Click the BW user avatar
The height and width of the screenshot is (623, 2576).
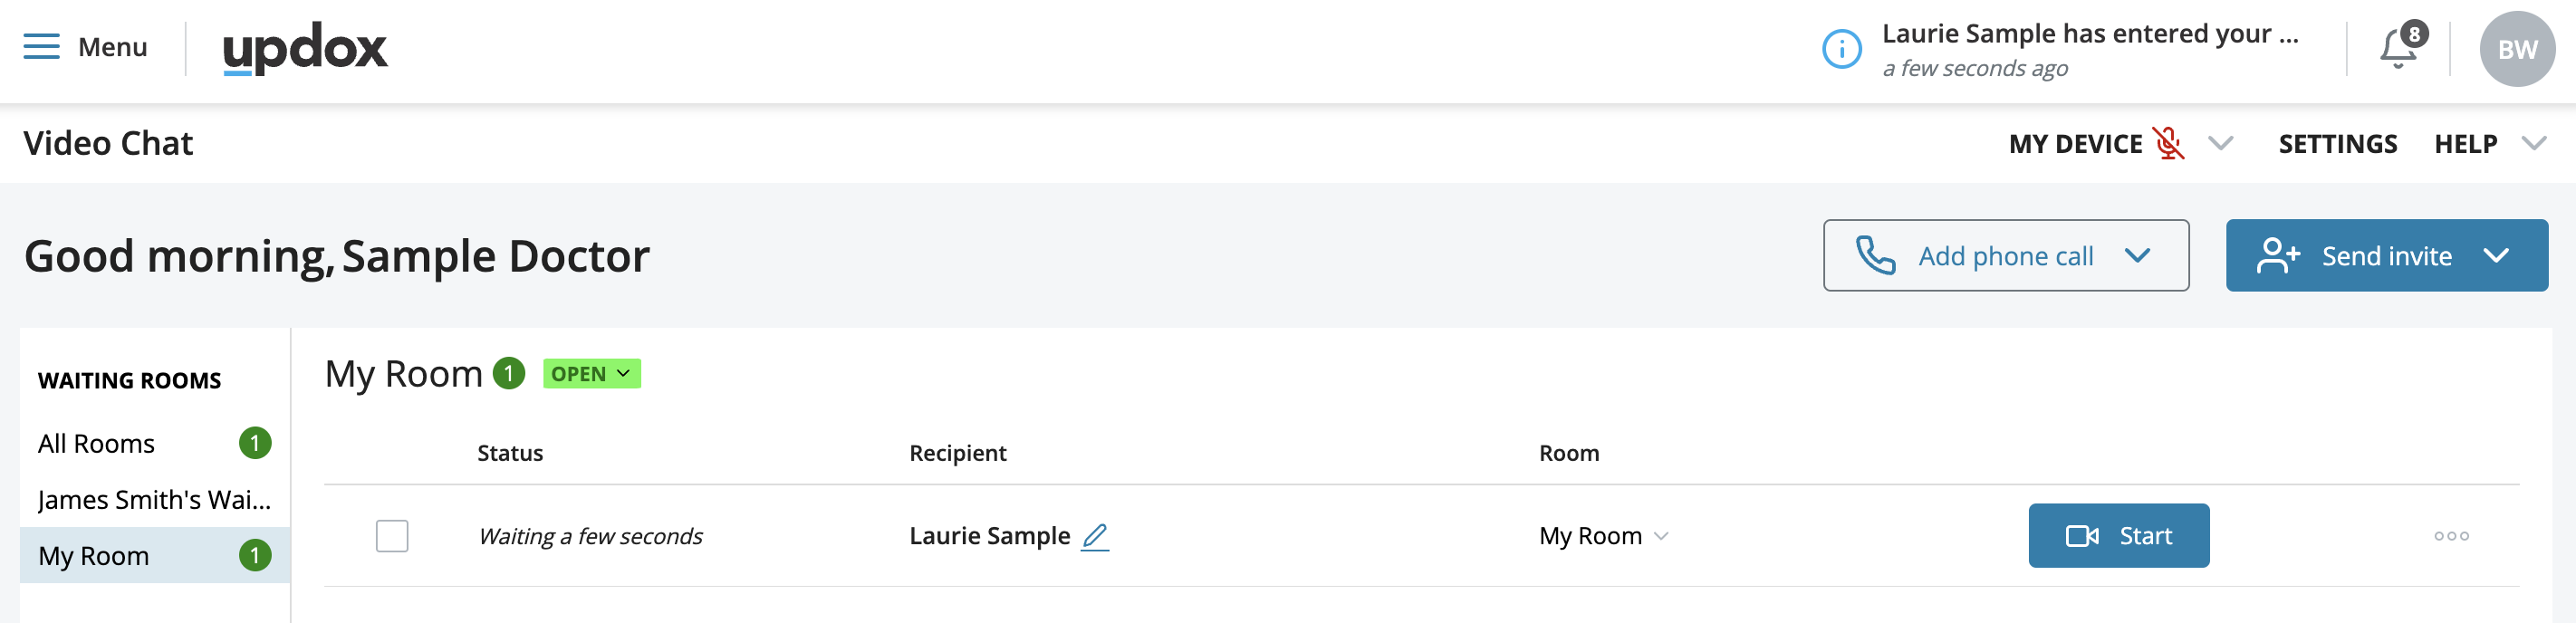[x=2516, y=49]
